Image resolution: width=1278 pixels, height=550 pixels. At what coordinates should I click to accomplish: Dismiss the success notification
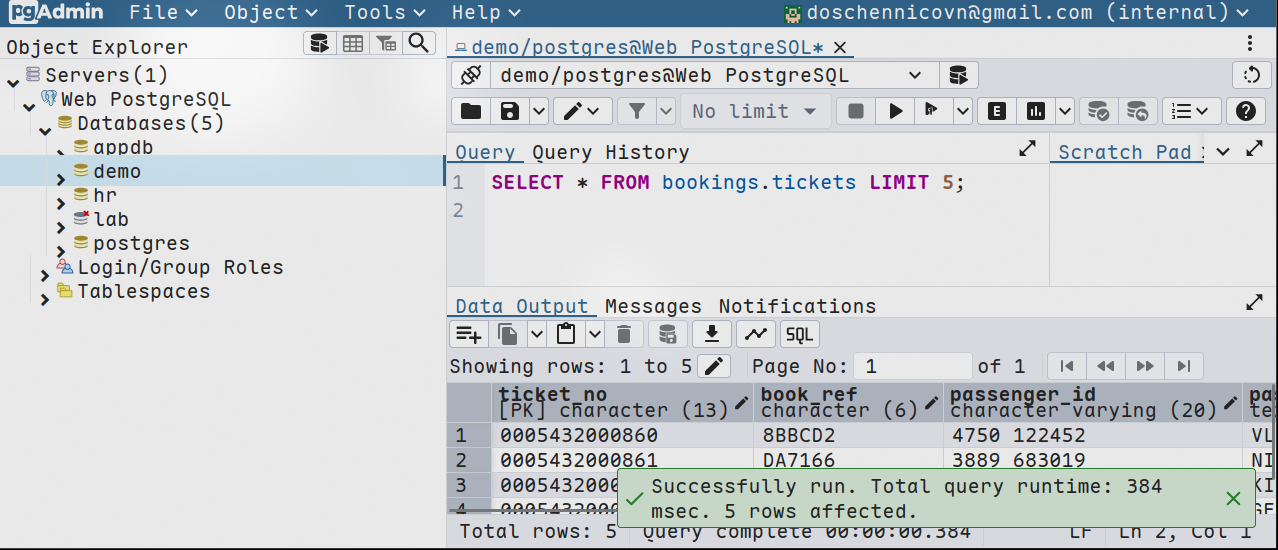click(1233, 498)
